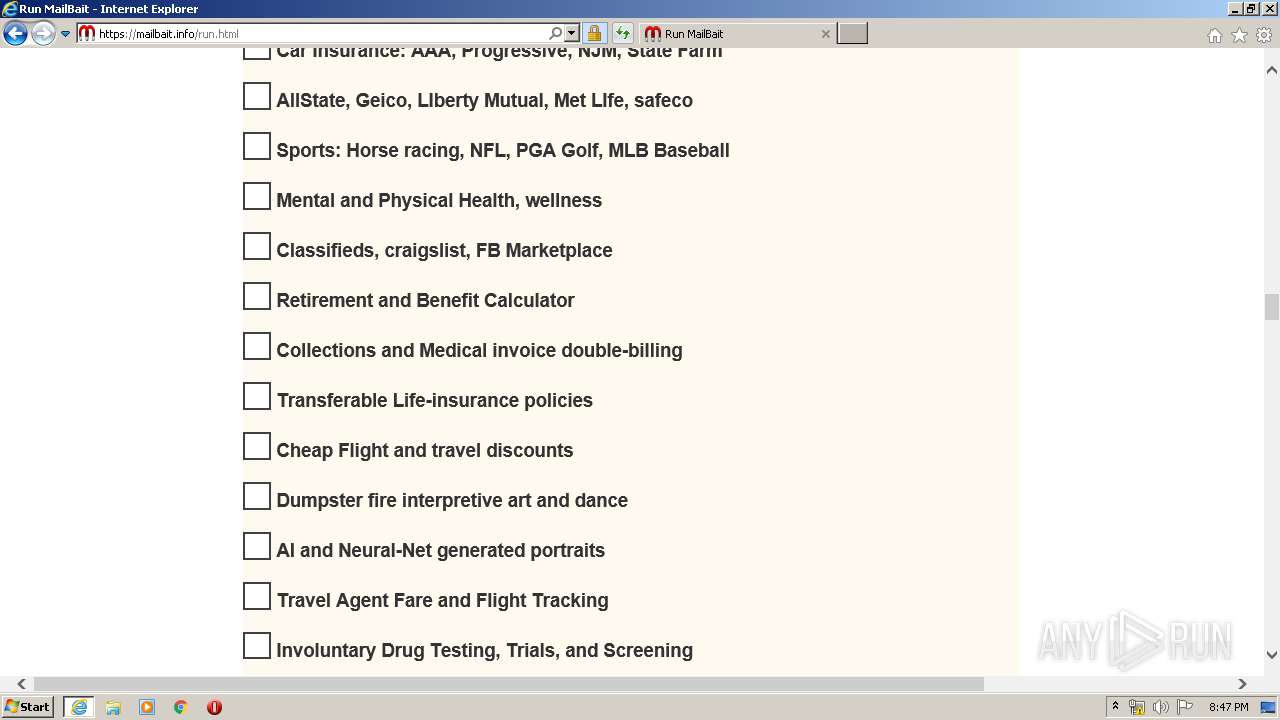
Task: Go forward with the browser Forward arrow
Action: (43, 34)
